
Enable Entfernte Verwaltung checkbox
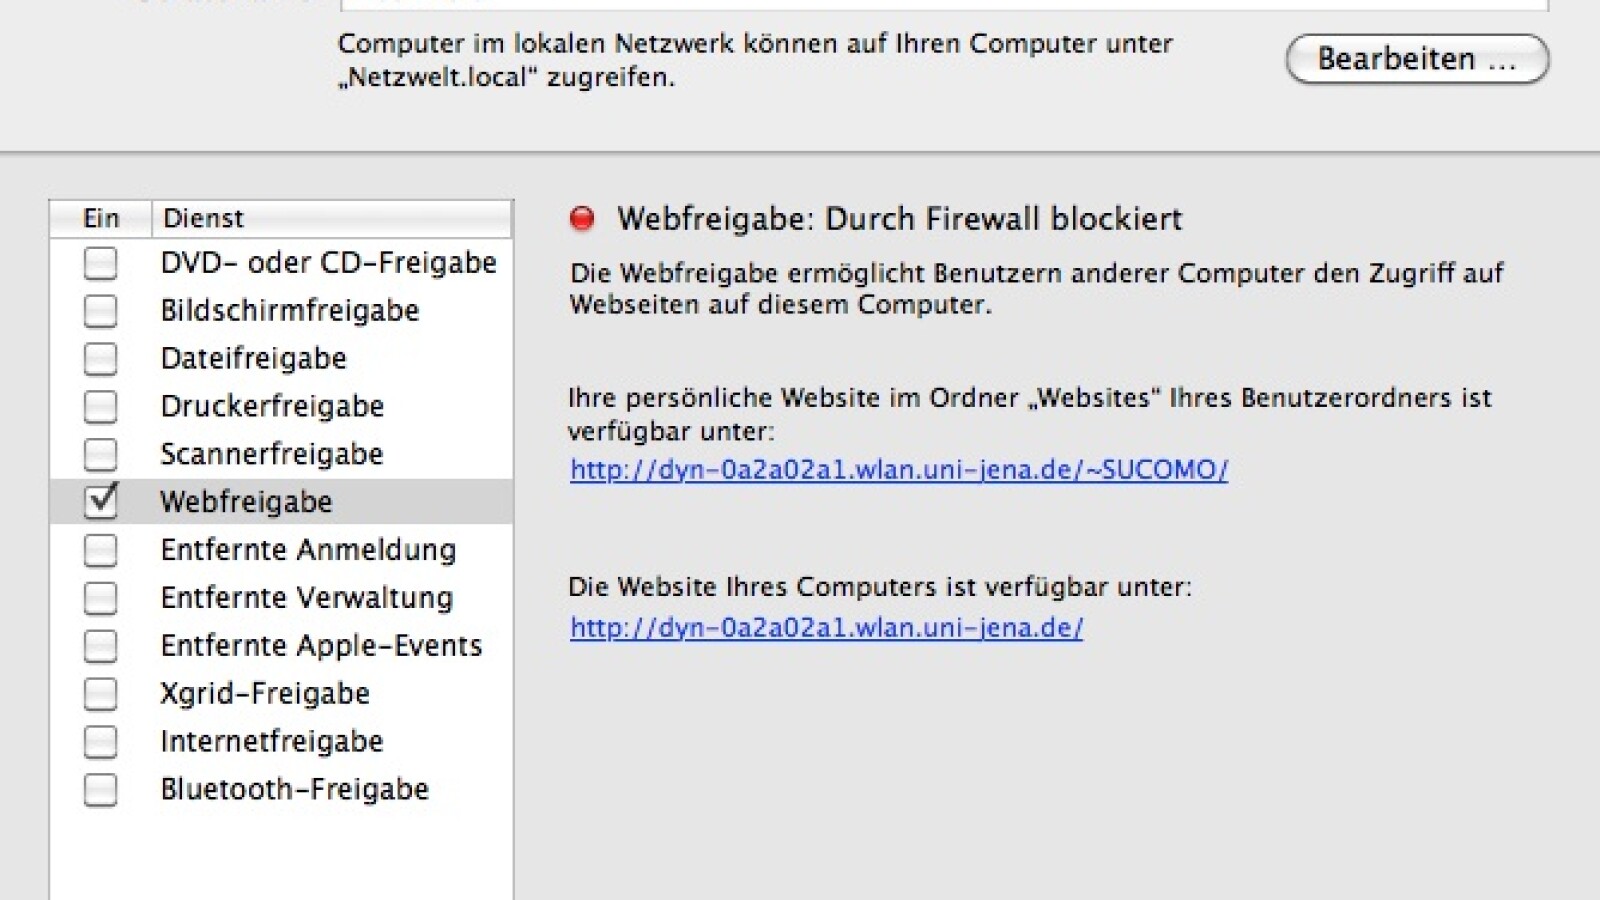click(x=100, y=598)
